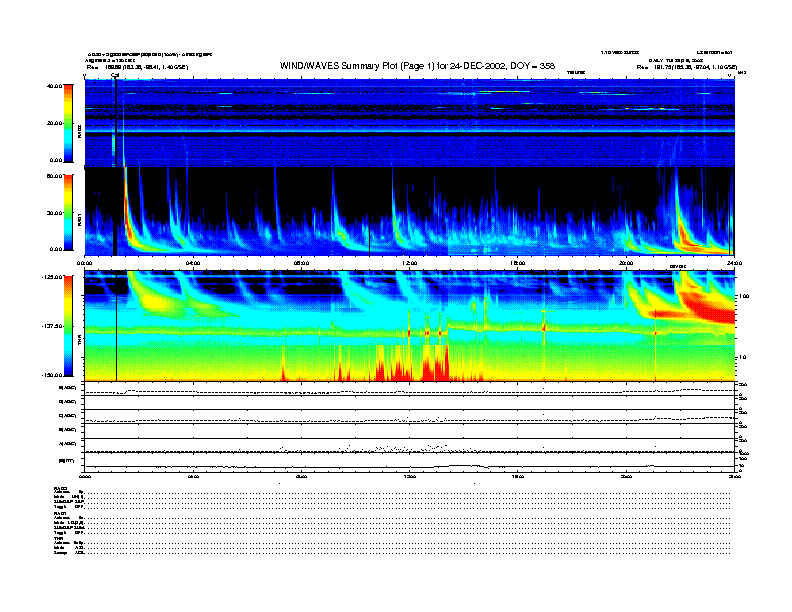Click the top-left orbit position text line
The height and width of the screenshot is (612, 792).
pyautogui.click(x=137, y=67)
